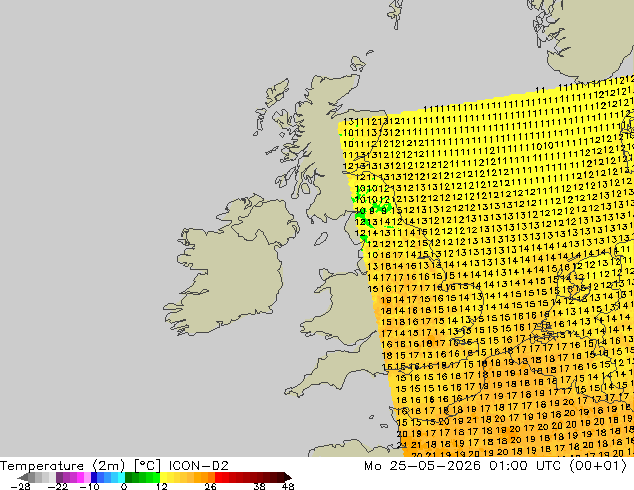This screenshot has width=634, height=490.
Task: Click the date 'Mo 25-05-2026' label
Action: 423,466
